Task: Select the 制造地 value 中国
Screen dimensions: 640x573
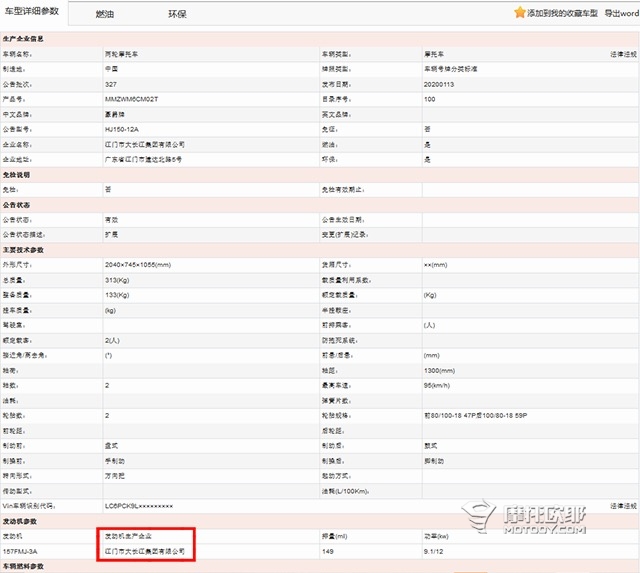Action: click(111, 69)
